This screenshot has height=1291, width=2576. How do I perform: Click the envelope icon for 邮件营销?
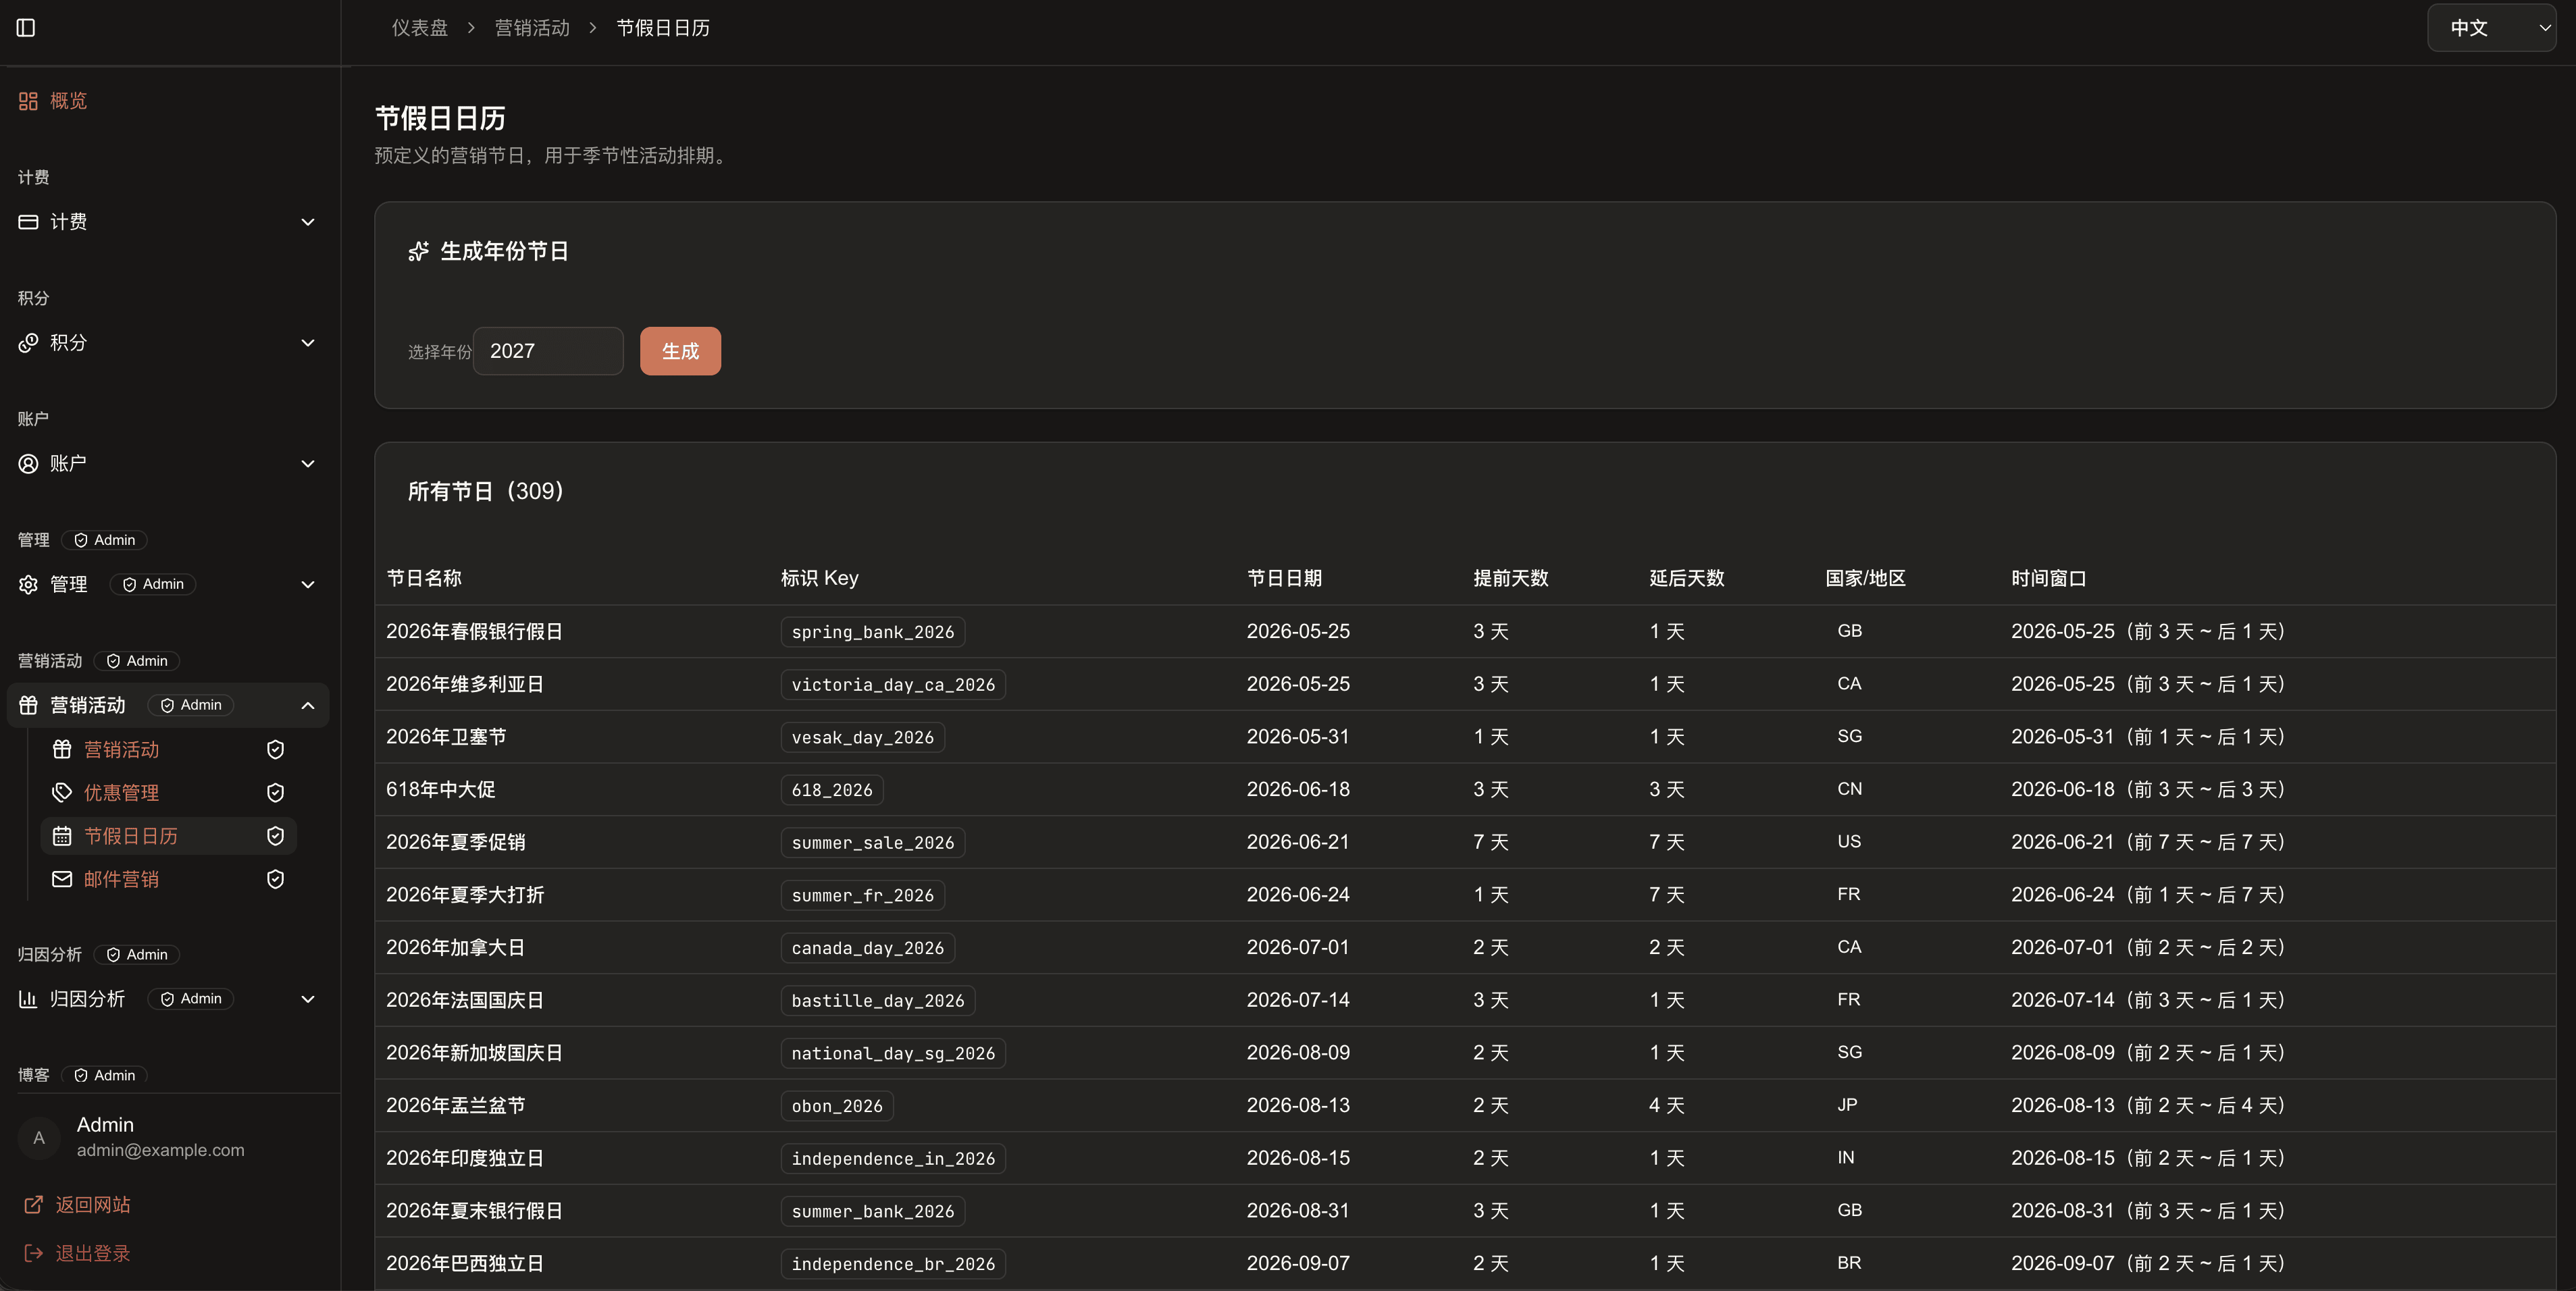click(x=62, y=879)
